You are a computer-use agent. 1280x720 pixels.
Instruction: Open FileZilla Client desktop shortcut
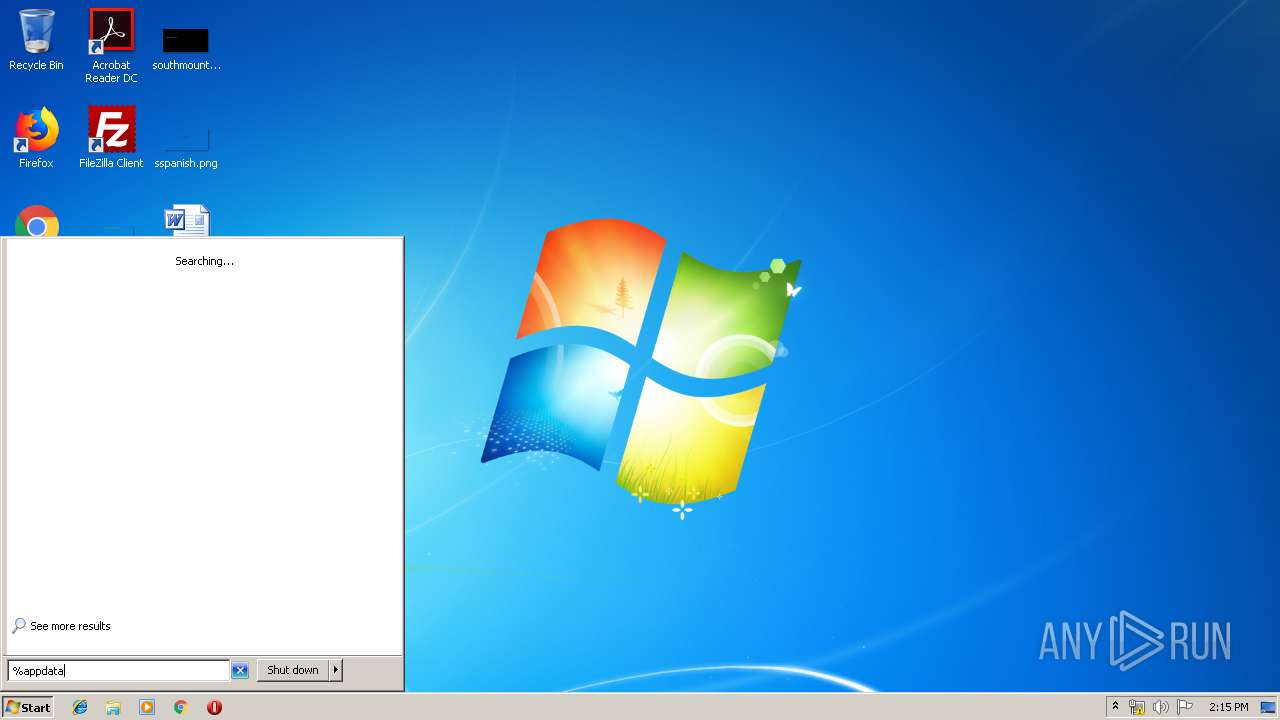[x=111, y=138]
